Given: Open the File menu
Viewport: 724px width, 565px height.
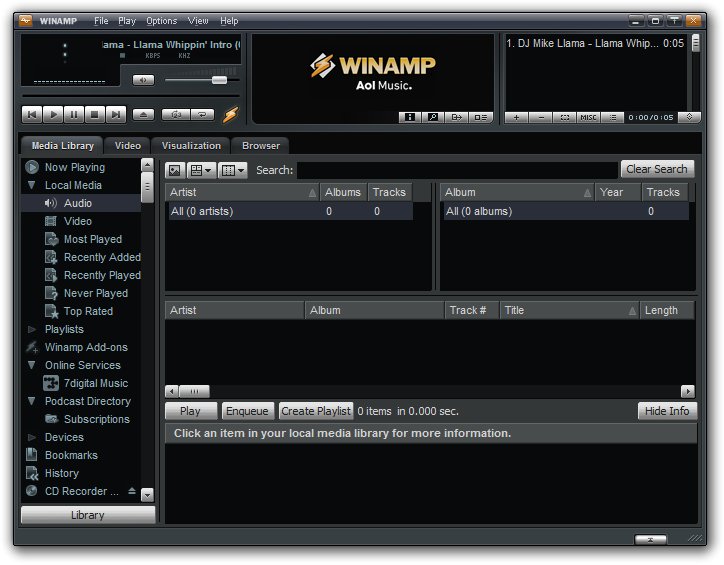Looking at the screenshot, I should (101, 21).
